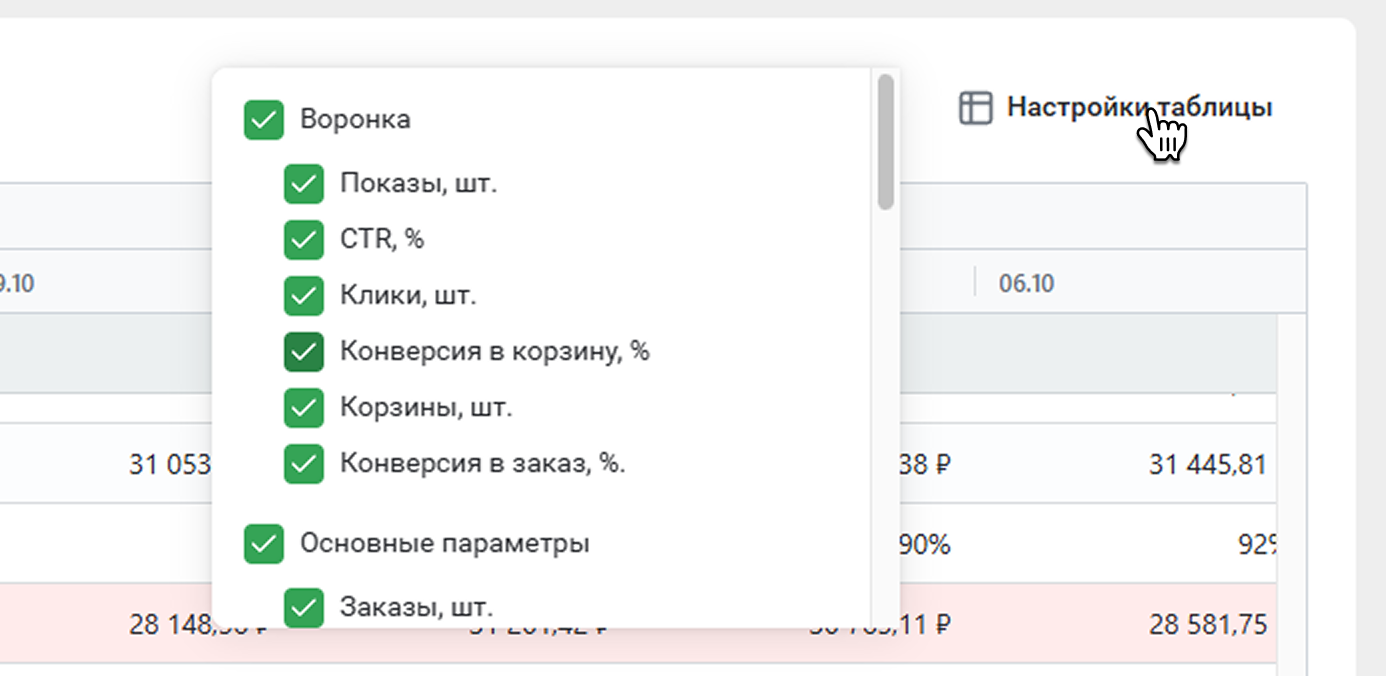Disable the Заказы, шт. column
Viewport: 1386px width, 676px height.
(x=304, y=606)
